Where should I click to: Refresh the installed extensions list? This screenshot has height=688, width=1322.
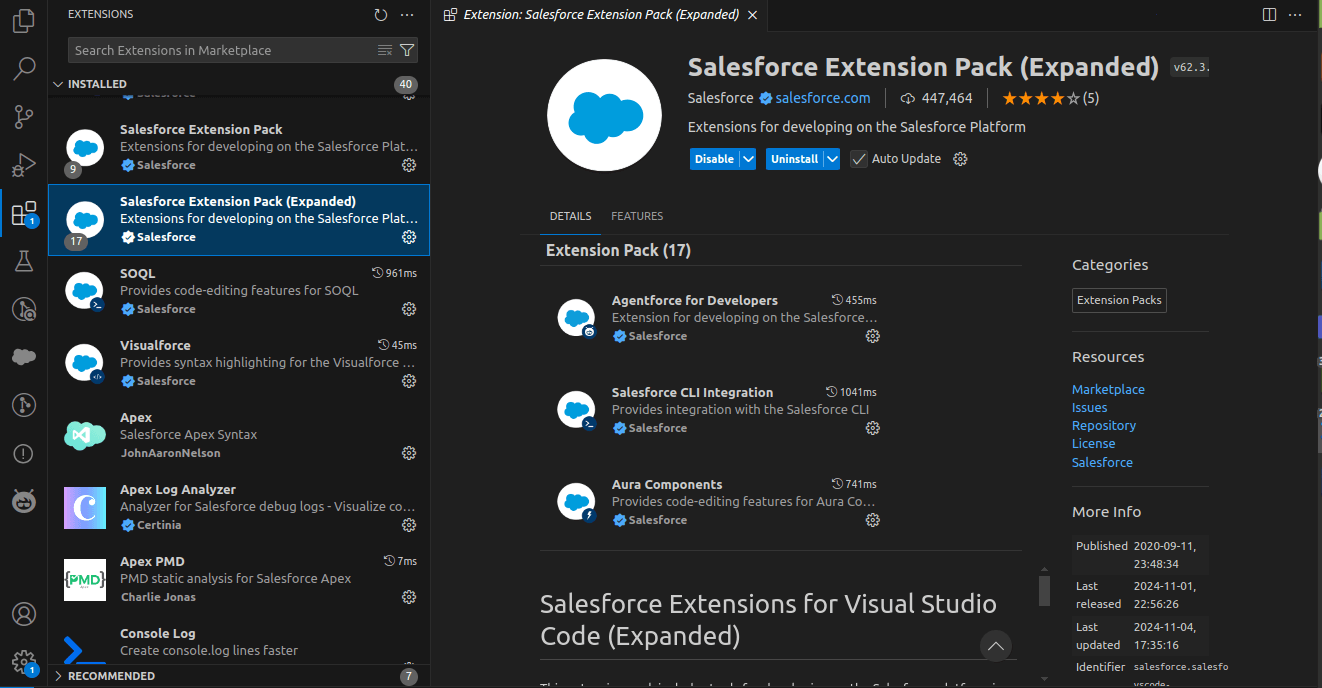pyautogui.click(x=380, y=14)
